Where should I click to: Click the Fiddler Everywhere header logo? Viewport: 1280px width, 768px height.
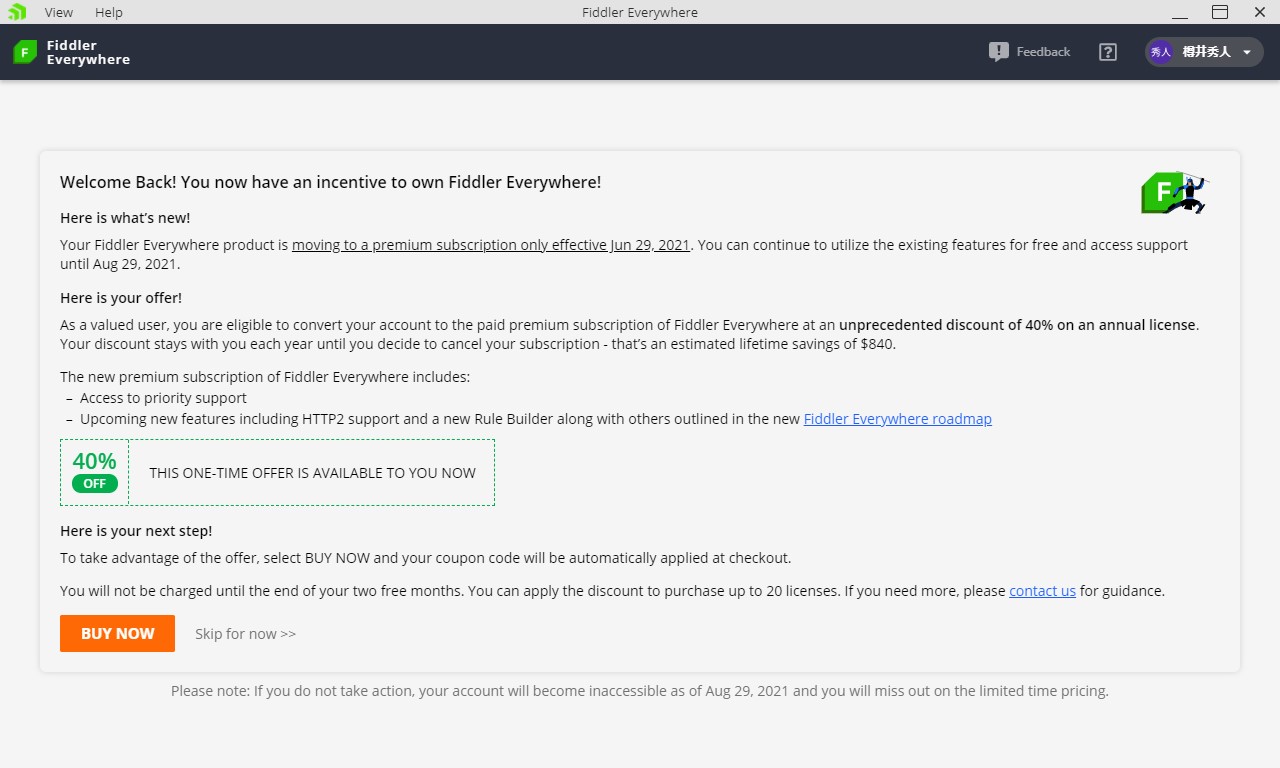coord(71,52)
